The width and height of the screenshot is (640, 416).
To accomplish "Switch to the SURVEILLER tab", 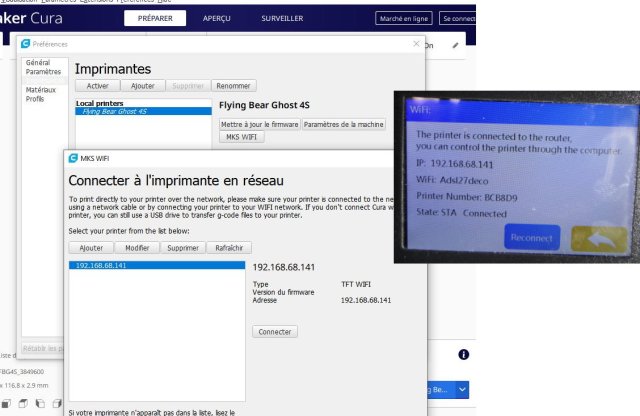I will click(x=282, y=18).
